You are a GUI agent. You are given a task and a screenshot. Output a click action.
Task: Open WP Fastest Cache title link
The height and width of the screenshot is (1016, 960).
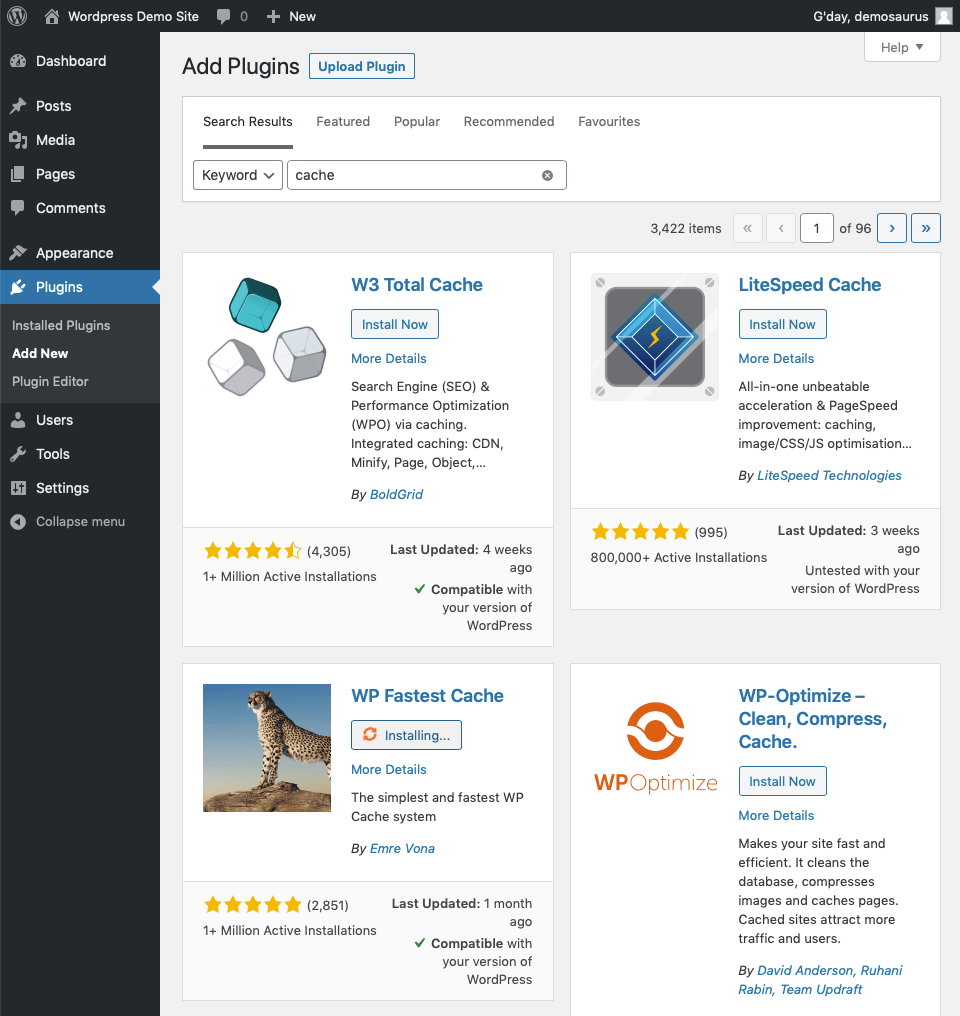427,695
